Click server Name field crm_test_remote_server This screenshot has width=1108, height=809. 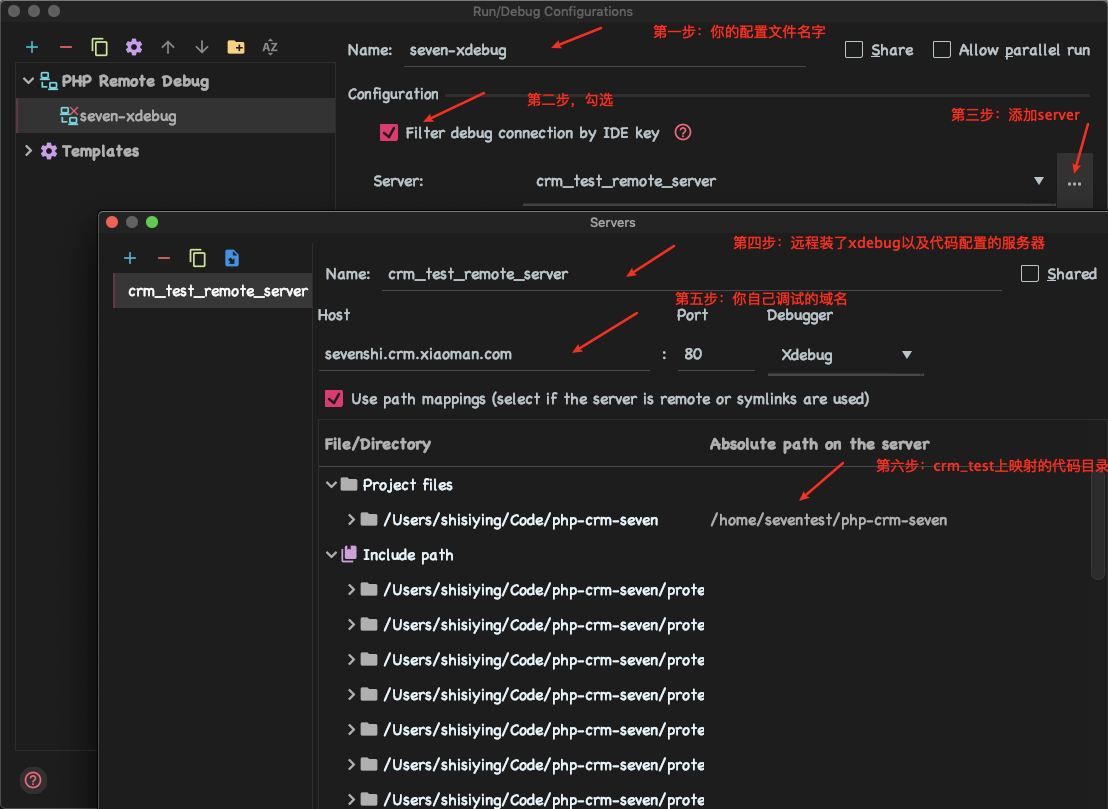692,274
